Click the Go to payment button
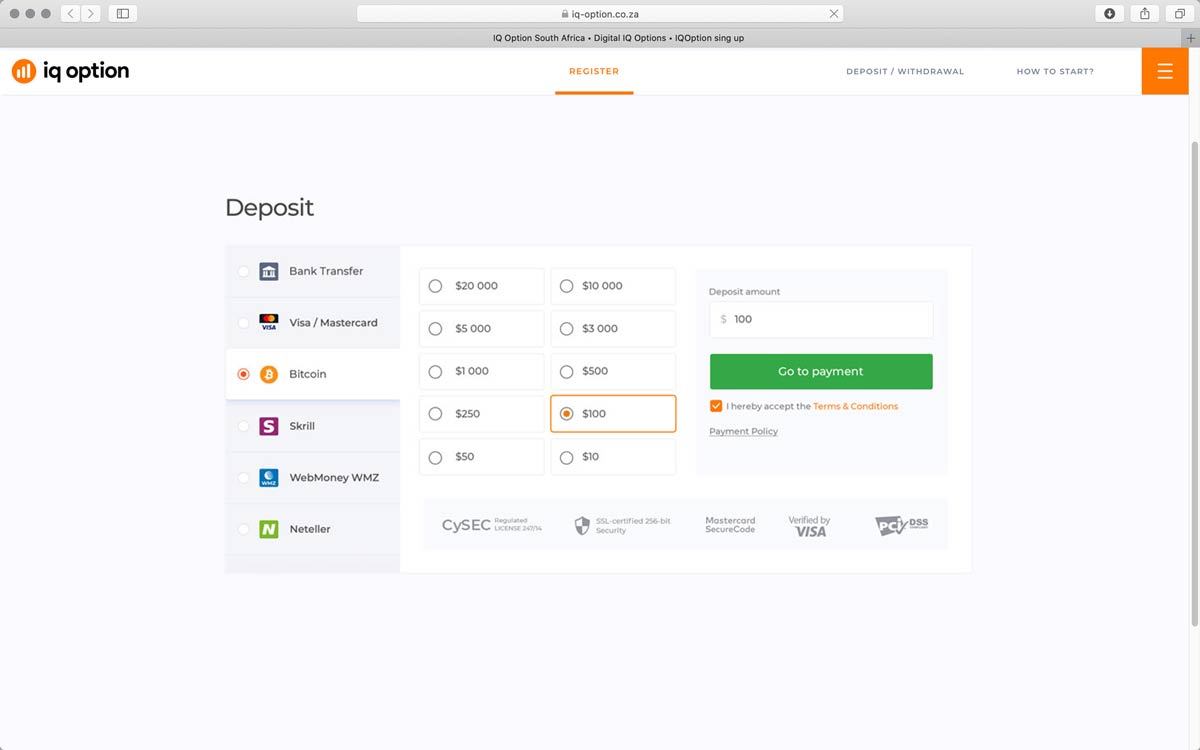 click(x=821, y=371)
